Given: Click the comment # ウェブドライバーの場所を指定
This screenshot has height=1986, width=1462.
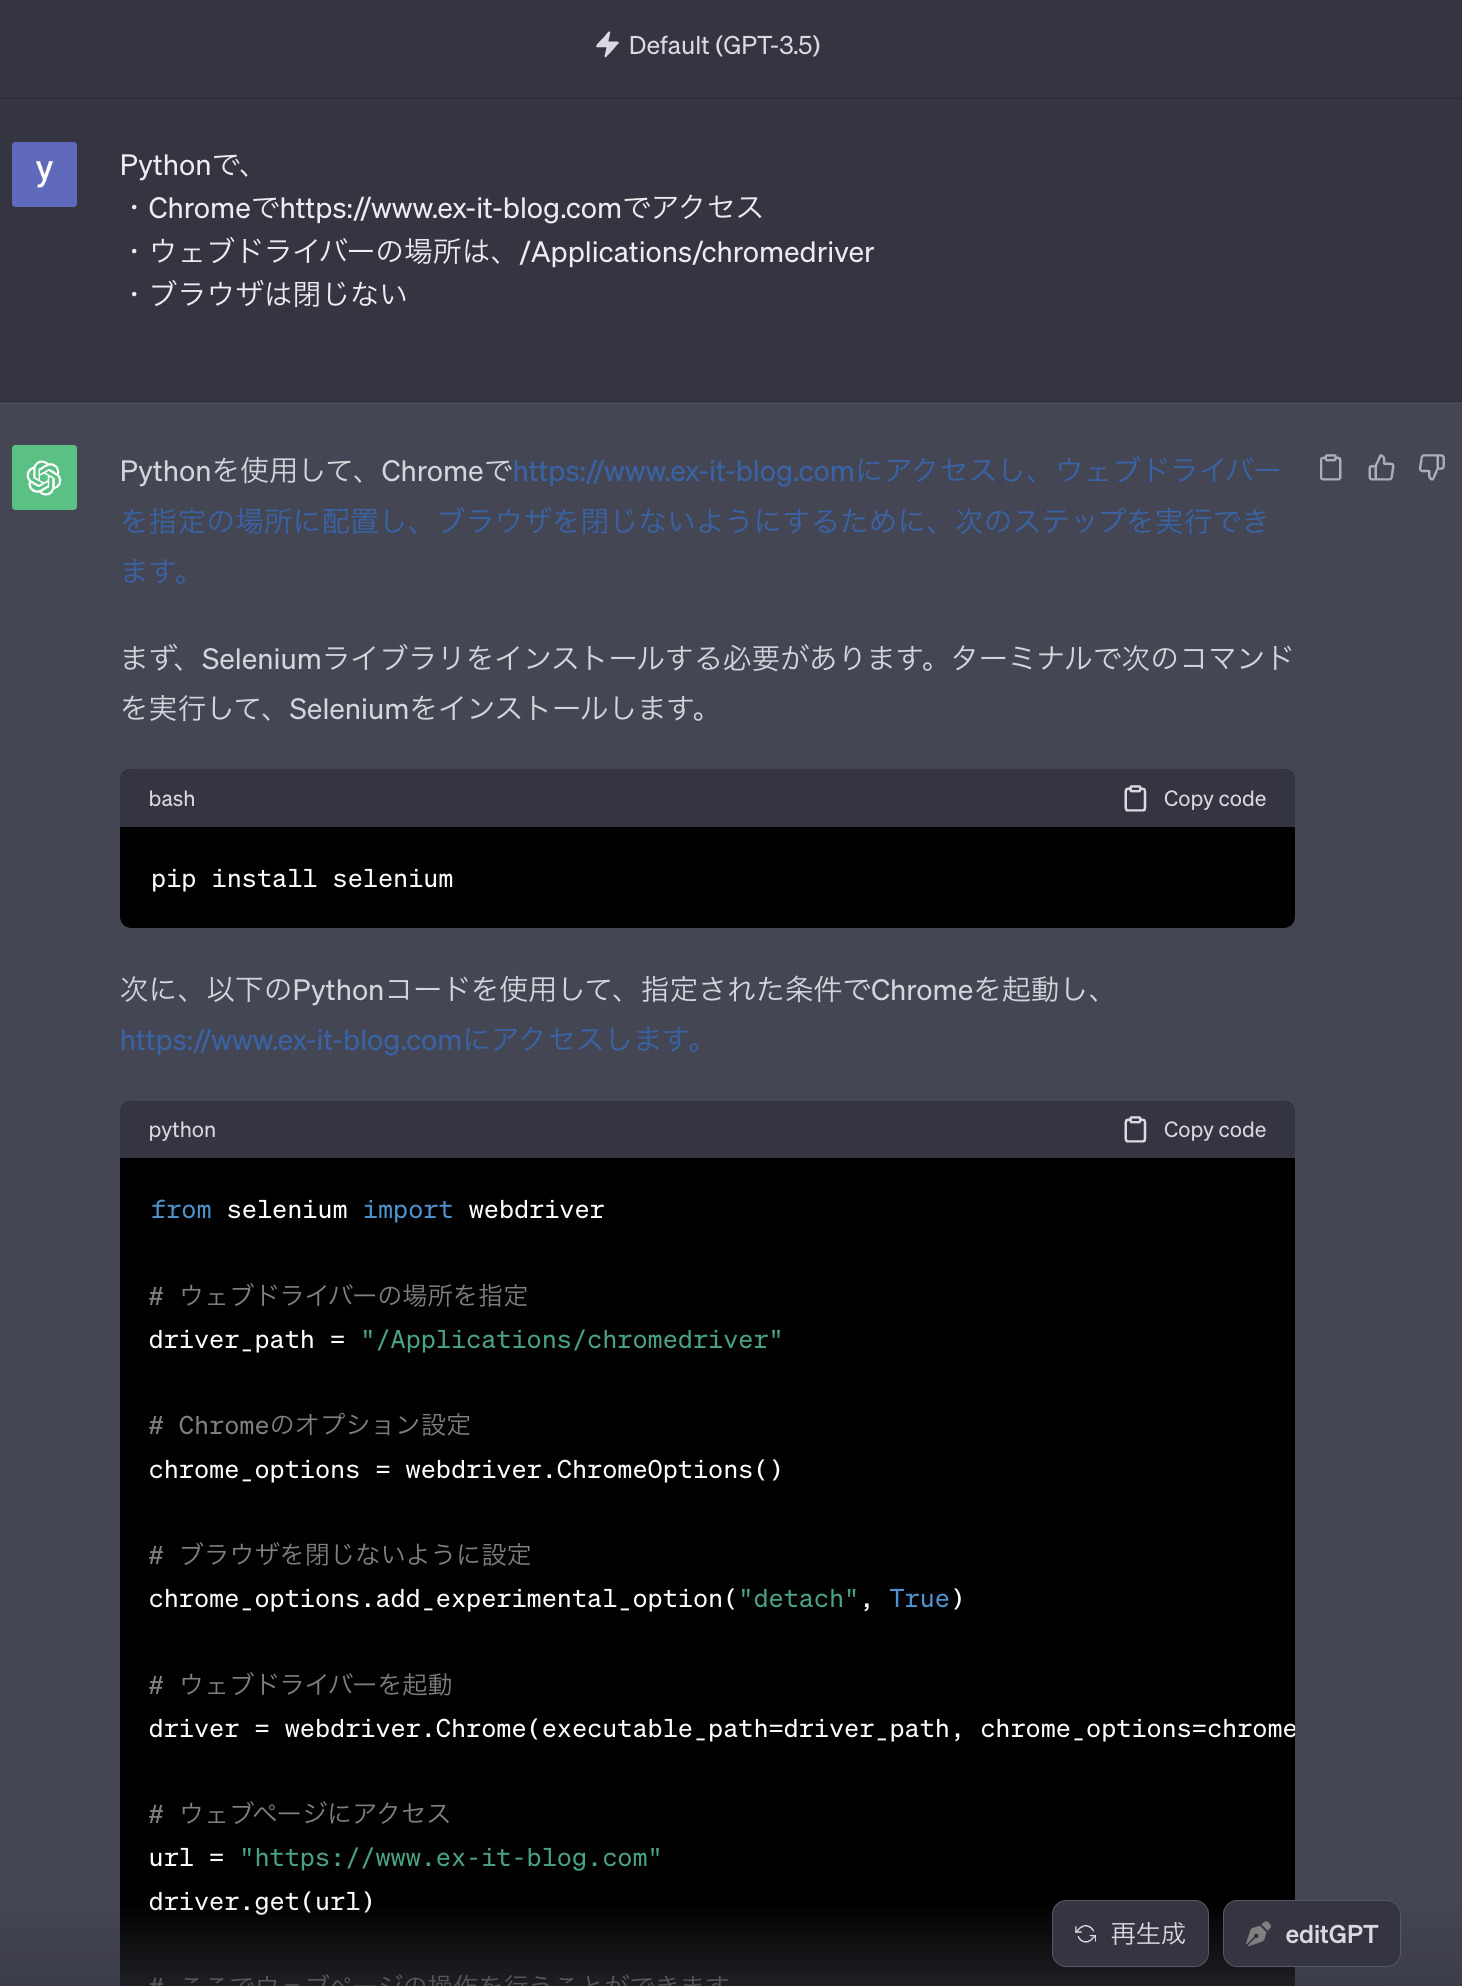Looking at the screenshot, I should [338, 1295].
